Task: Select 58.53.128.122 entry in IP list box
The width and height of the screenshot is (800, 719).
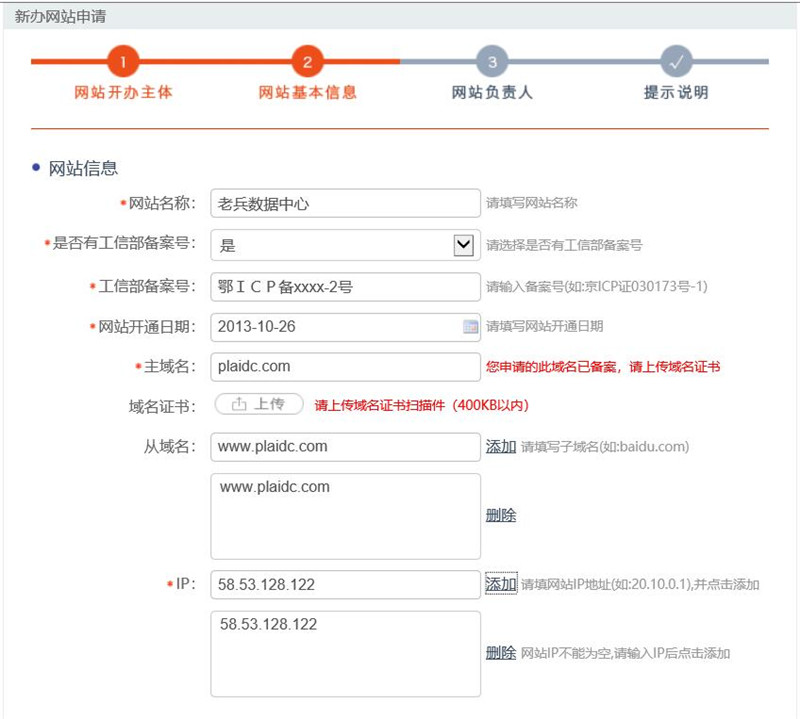Action: pos(268,624)
